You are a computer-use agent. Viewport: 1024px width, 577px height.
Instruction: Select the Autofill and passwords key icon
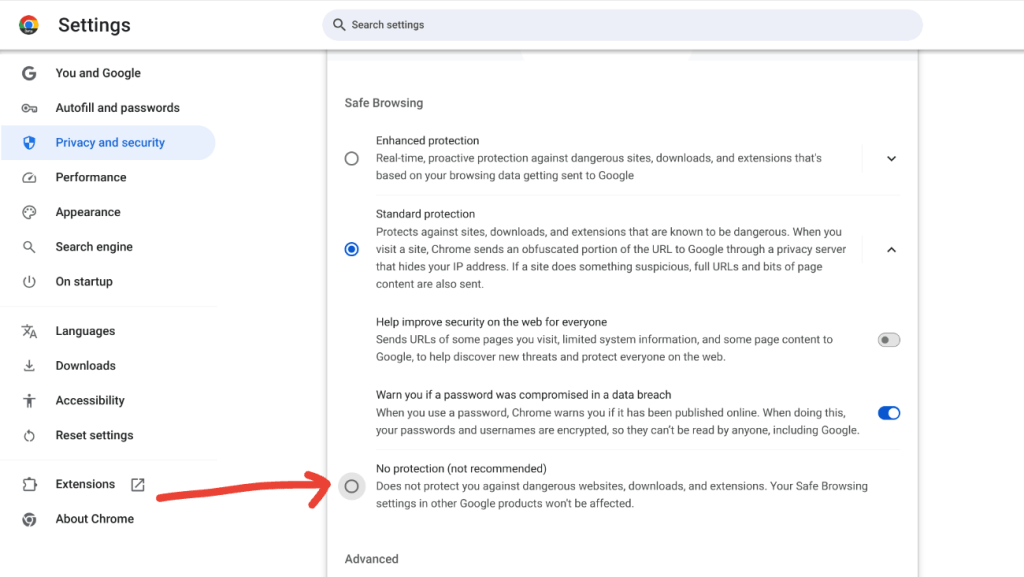coord(28,107)
